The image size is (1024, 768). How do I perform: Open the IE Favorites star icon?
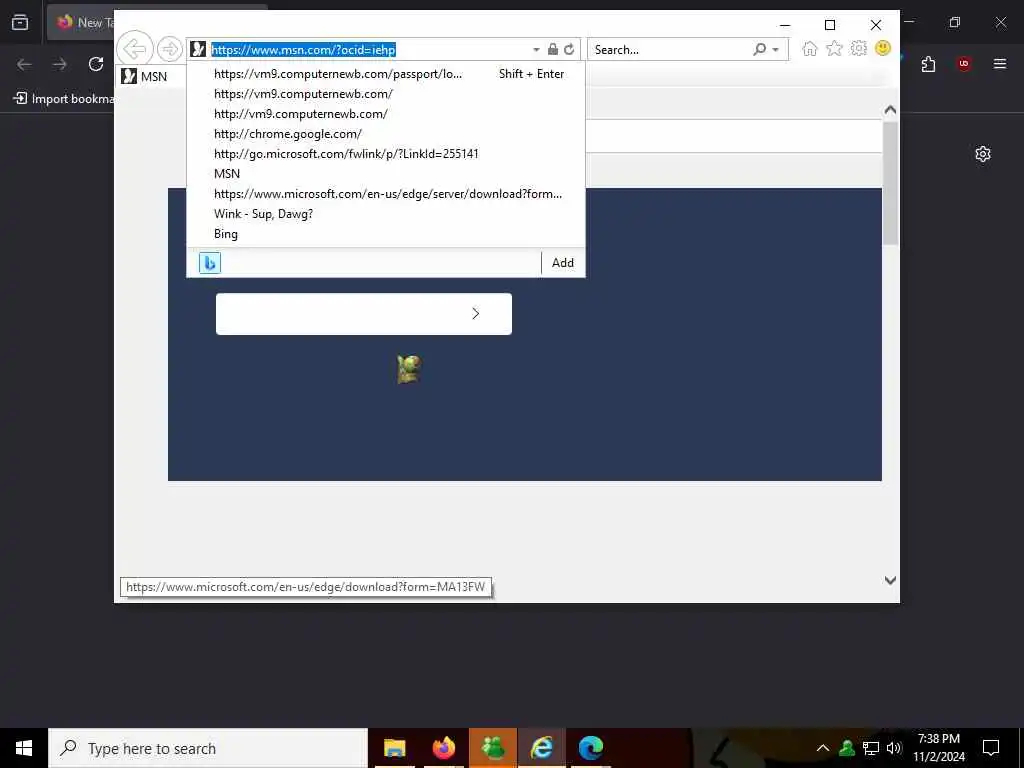tap(834, 49)
